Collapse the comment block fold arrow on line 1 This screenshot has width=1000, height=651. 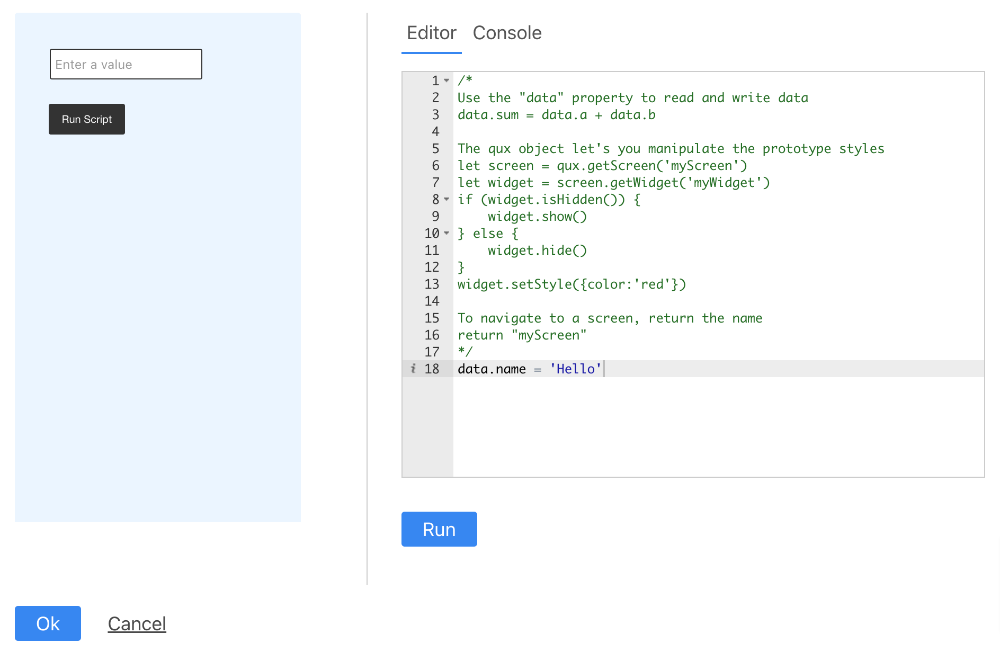point(447,81)
